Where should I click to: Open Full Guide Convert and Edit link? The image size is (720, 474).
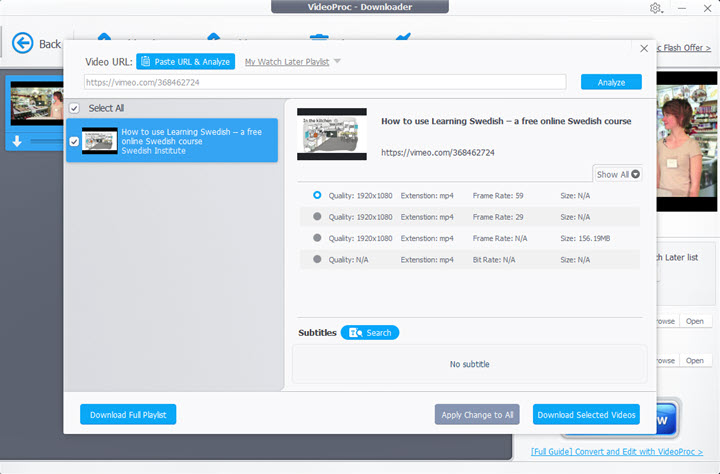(617, 451)
